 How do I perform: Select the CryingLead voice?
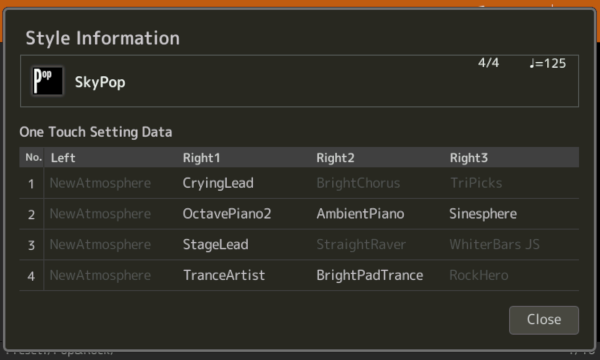[x=218, y=183]
